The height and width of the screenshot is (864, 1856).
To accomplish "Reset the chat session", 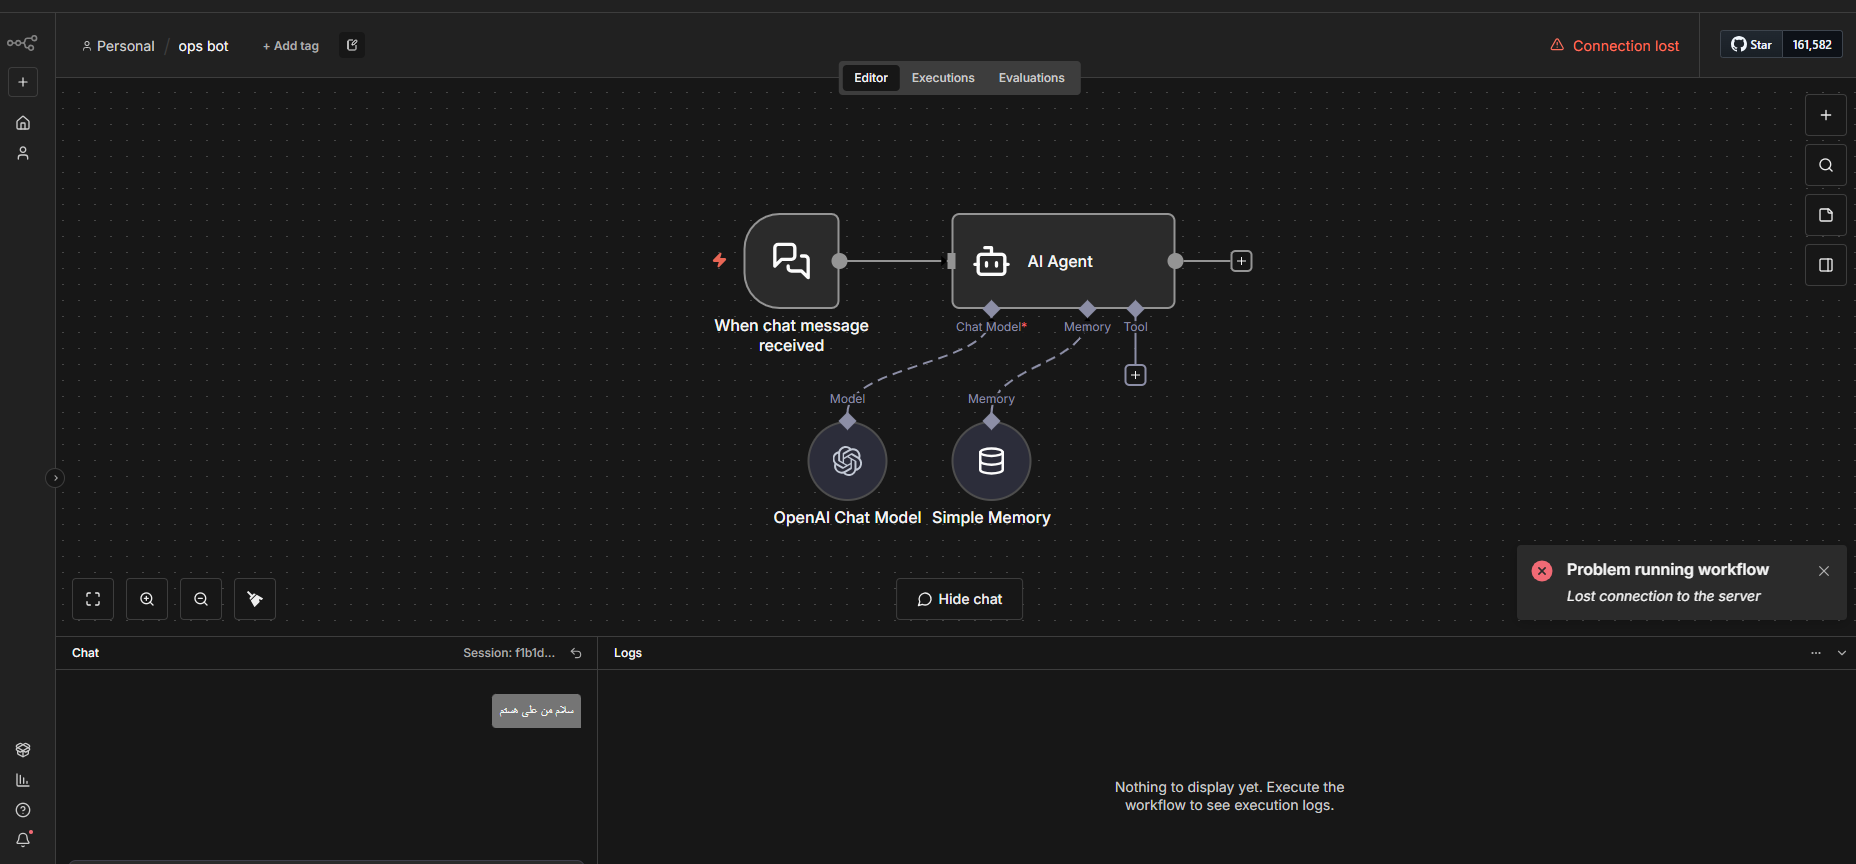I will tap(576, 653).
